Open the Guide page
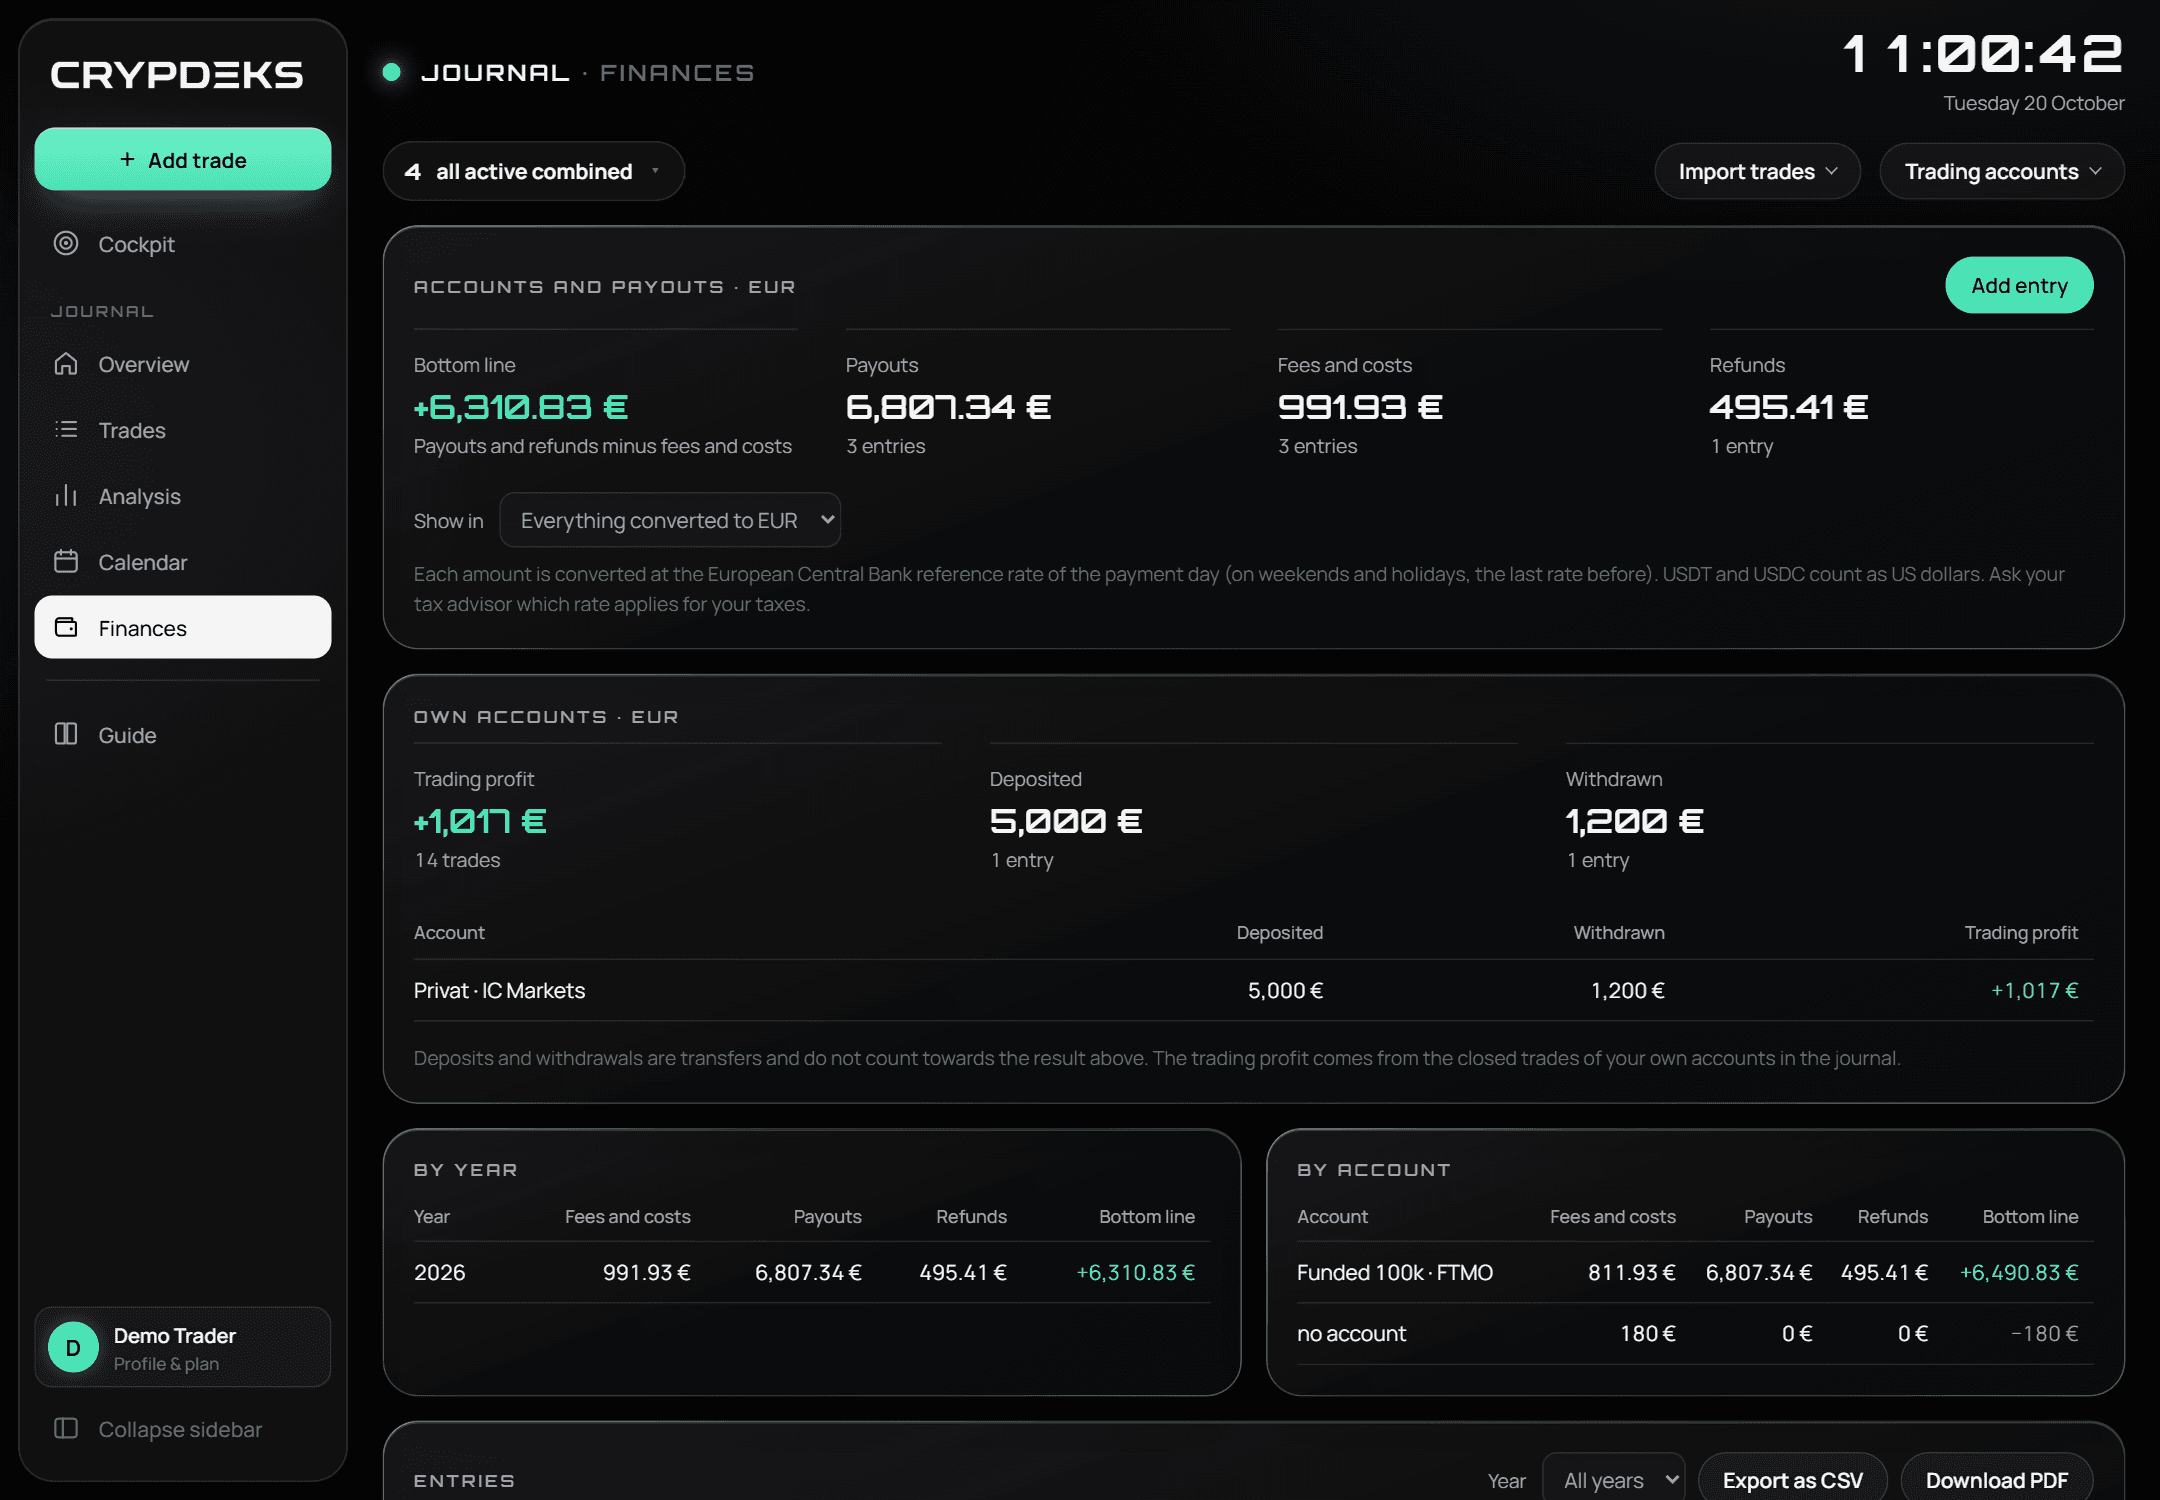Viewport: 2160px width, 1500px height. pyautogui.click(x=183, y=735)
